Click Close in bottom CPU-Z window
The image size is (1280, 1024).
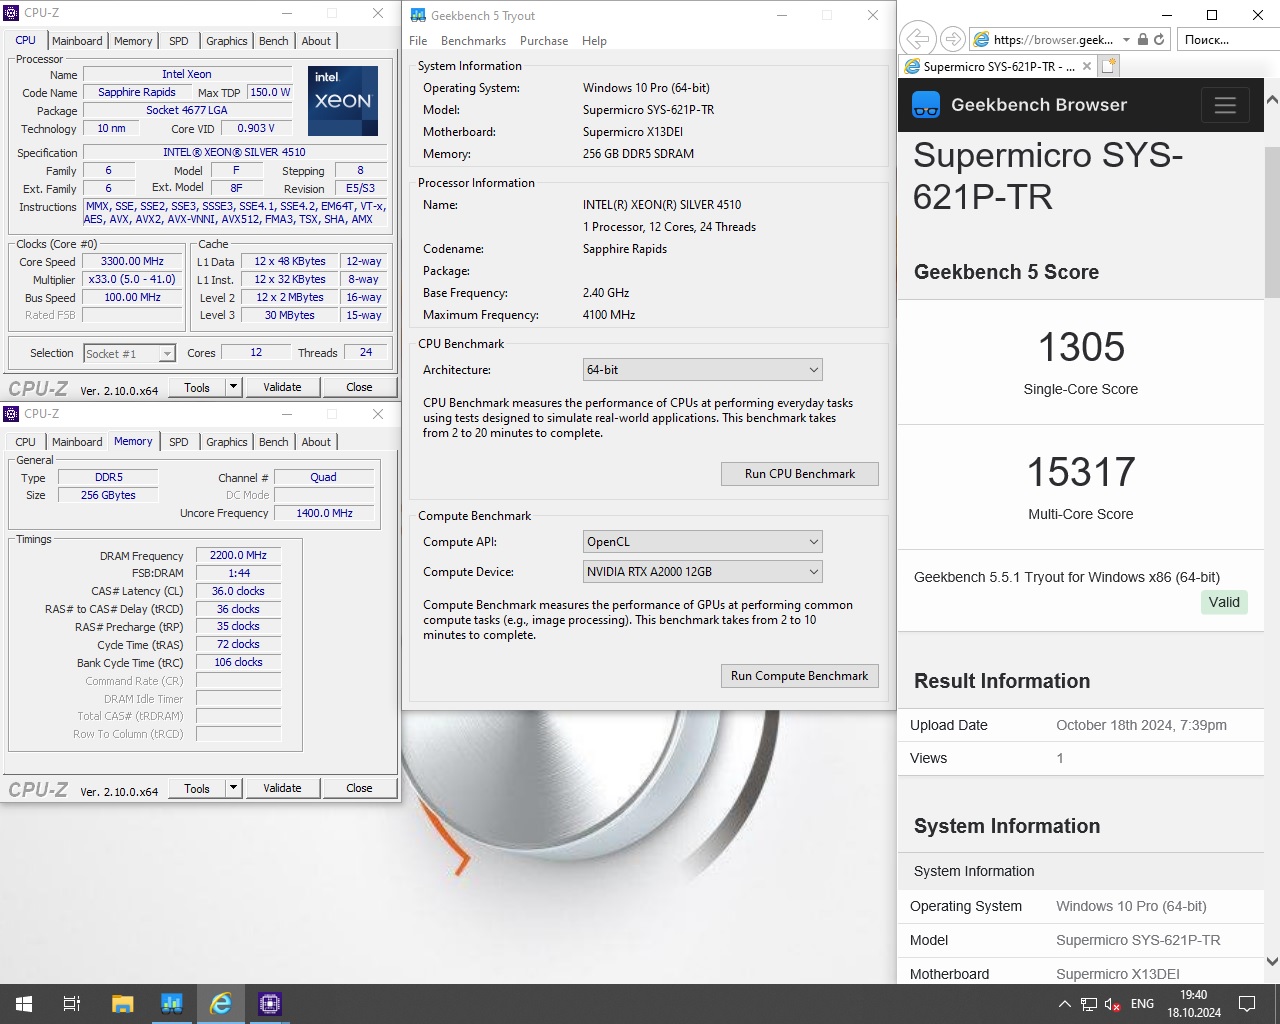click(x=359, y=788)
